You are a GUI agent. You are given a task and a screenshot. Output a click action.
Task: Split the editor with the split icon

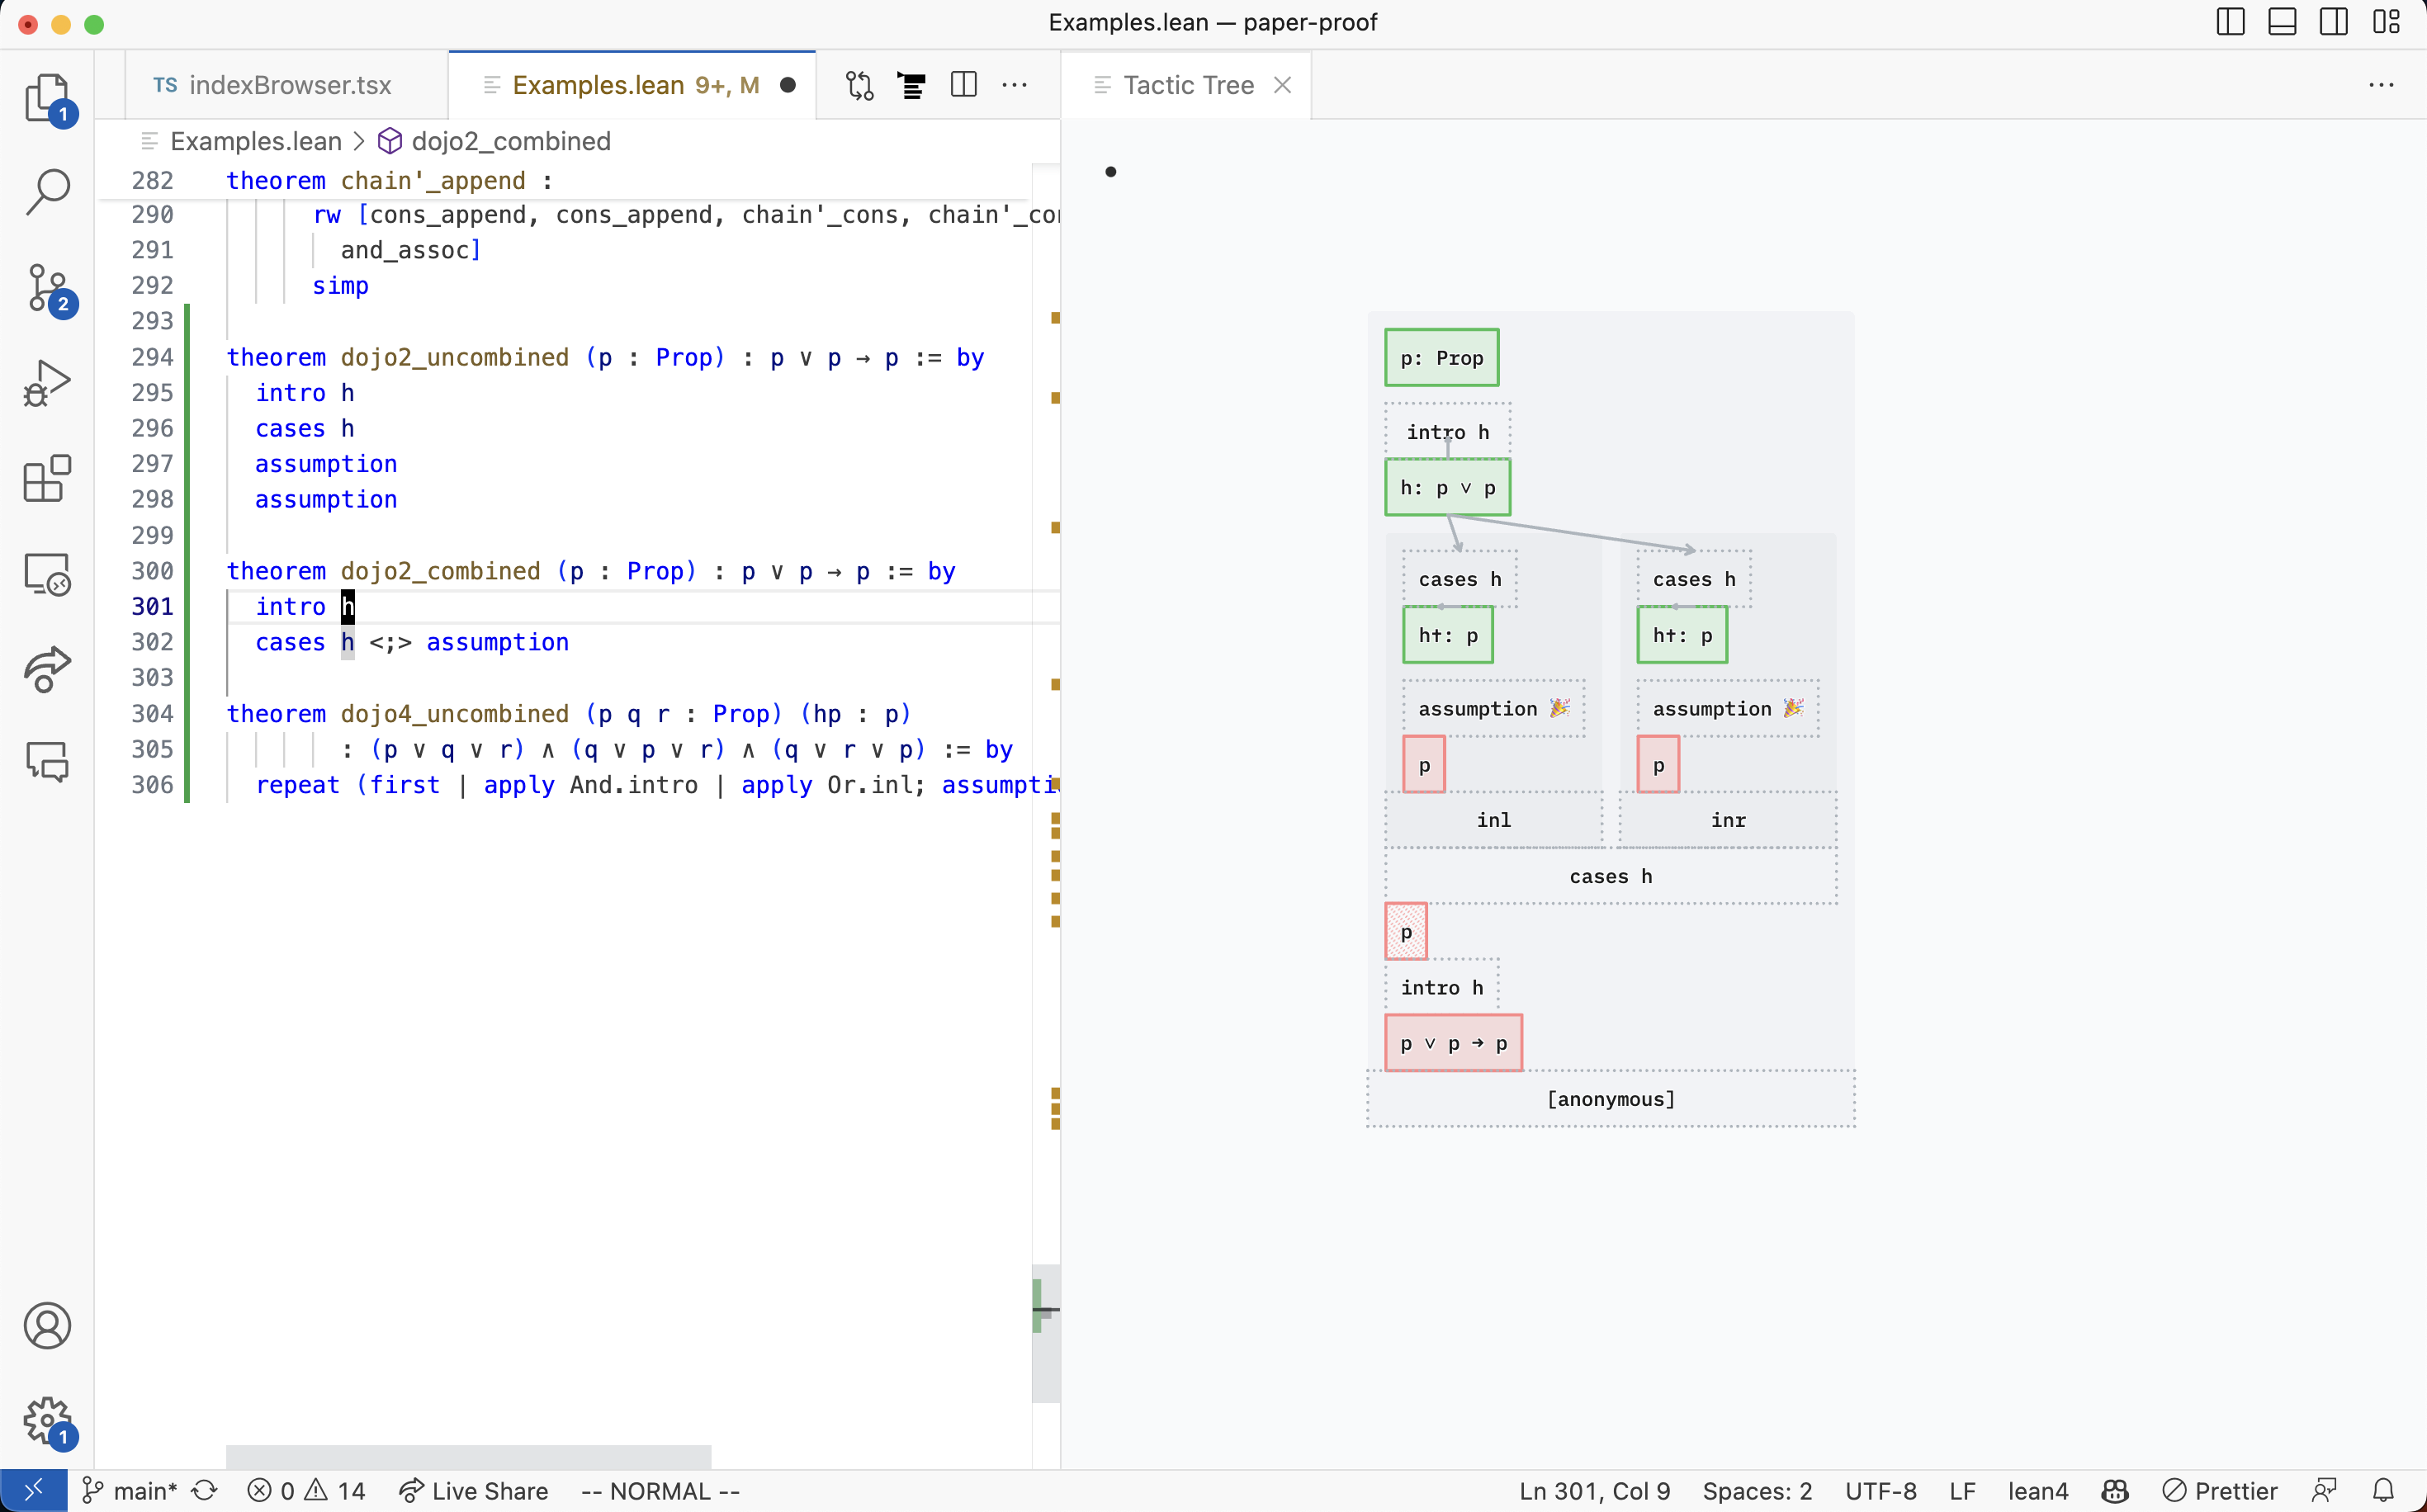click(x=963, y=85)
